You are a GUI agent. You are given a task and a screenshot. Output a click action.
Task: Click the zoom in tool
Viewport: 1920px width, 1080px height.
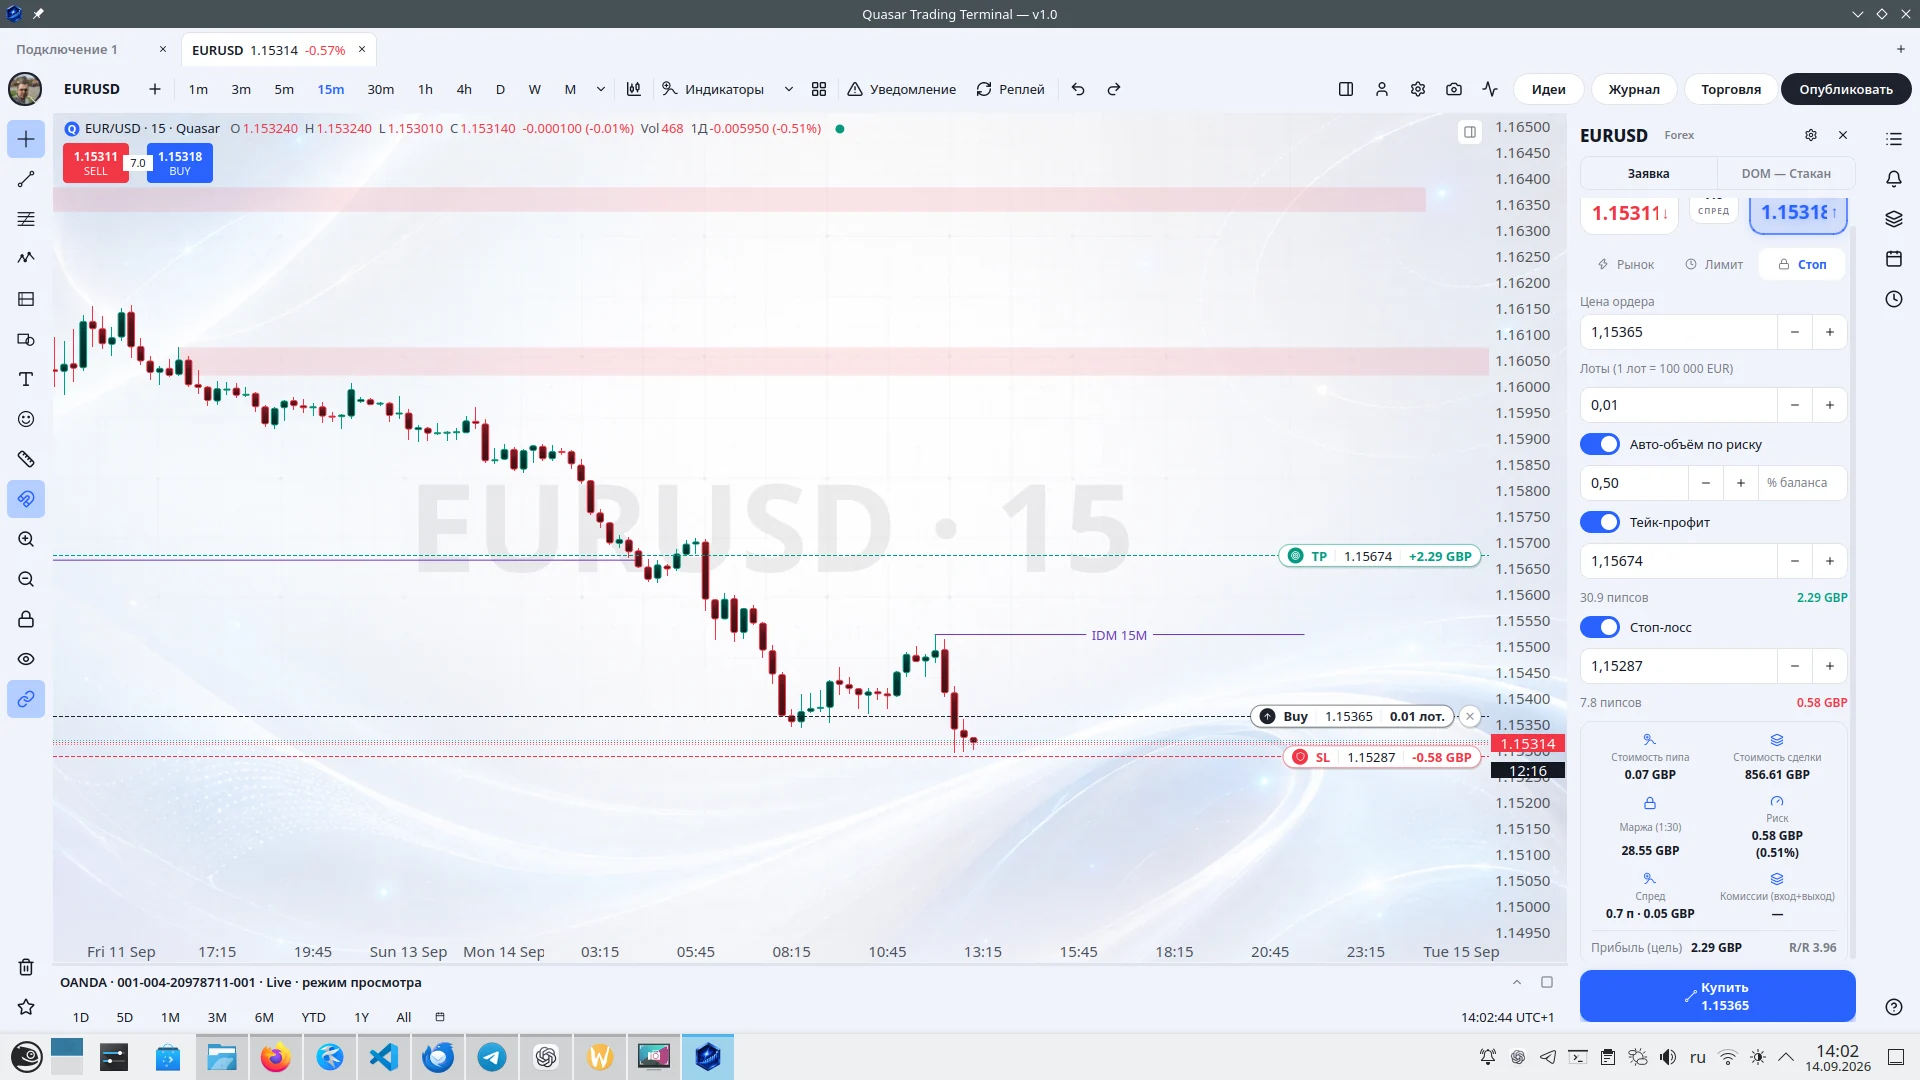click(x=26, y=539)
